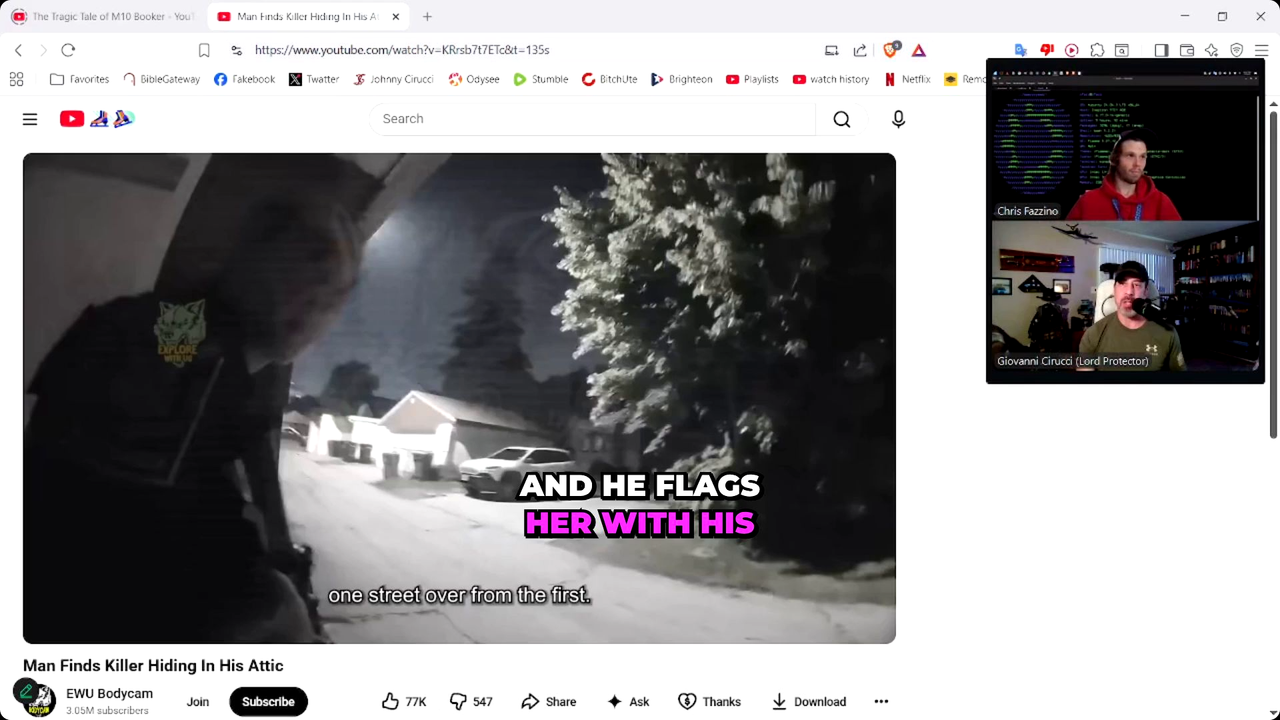The width and height of the screenshot is (1280, 720).
Task: Click the Join membership button
Action: 198,701
